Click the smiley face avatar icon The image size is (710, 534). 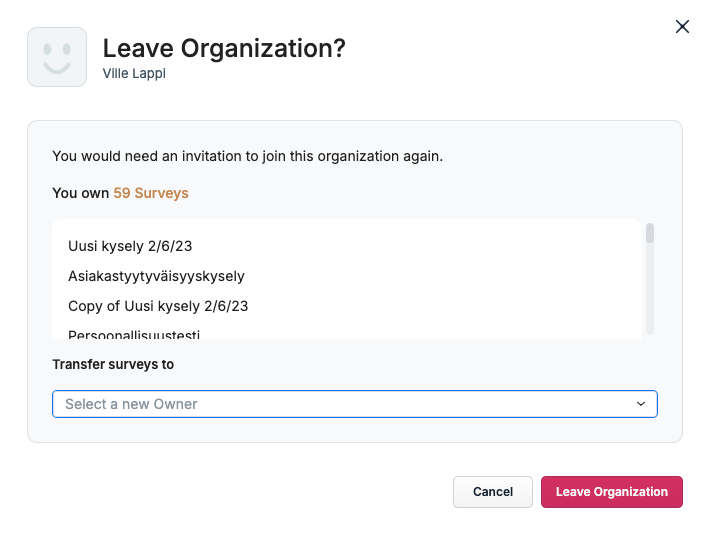click(57, 57)
